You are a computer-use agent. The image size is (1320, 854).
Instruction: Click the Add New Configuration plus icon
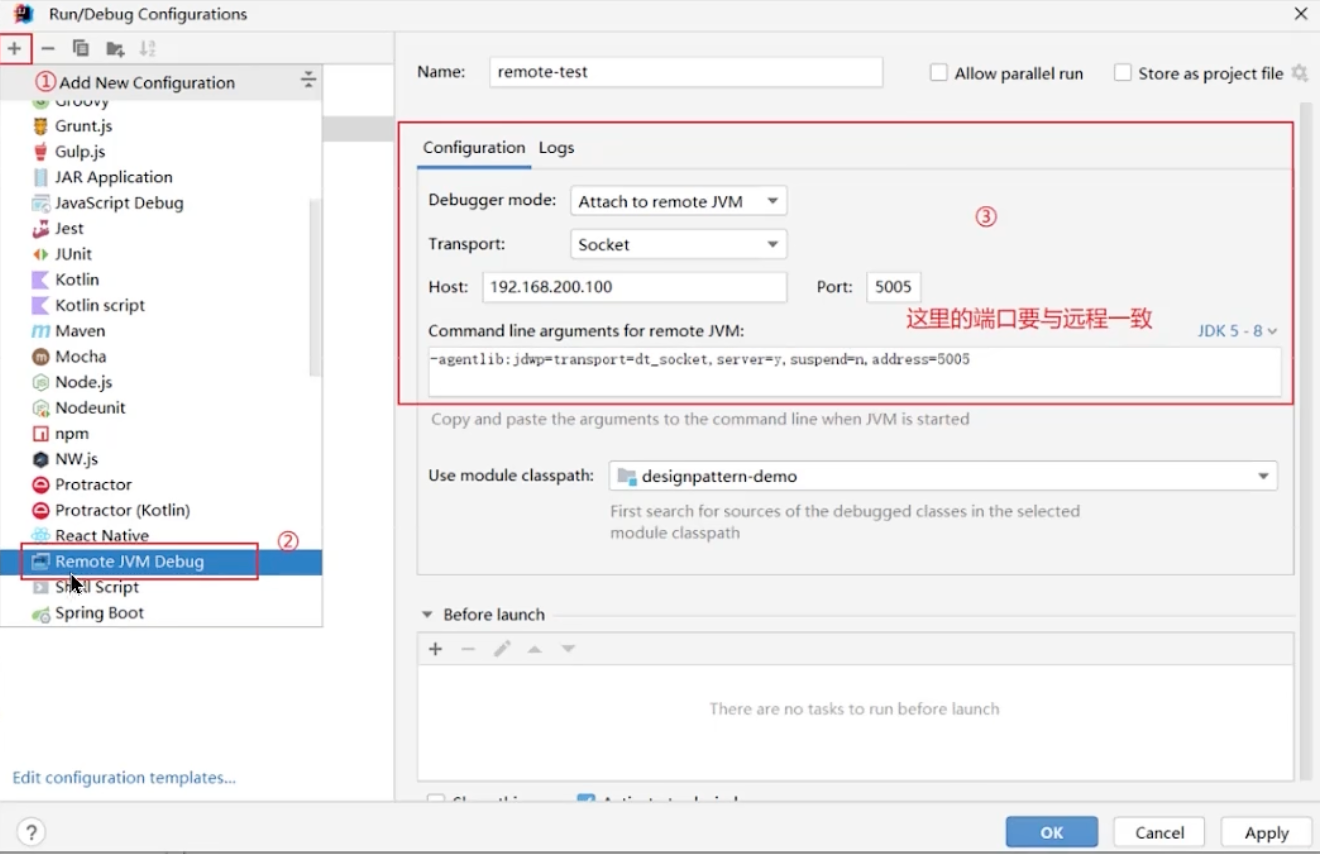pyautogui.click(x=15, y=48)
